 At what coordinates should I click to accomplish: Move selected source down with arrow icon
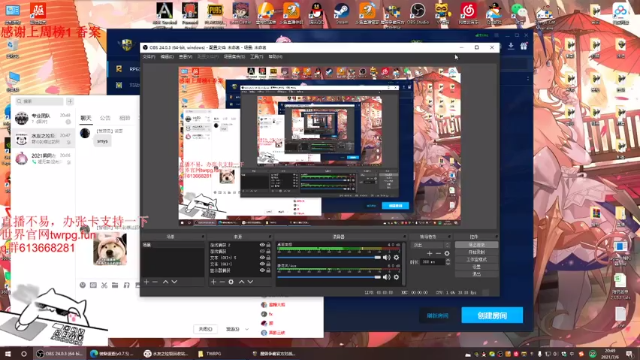250,282
